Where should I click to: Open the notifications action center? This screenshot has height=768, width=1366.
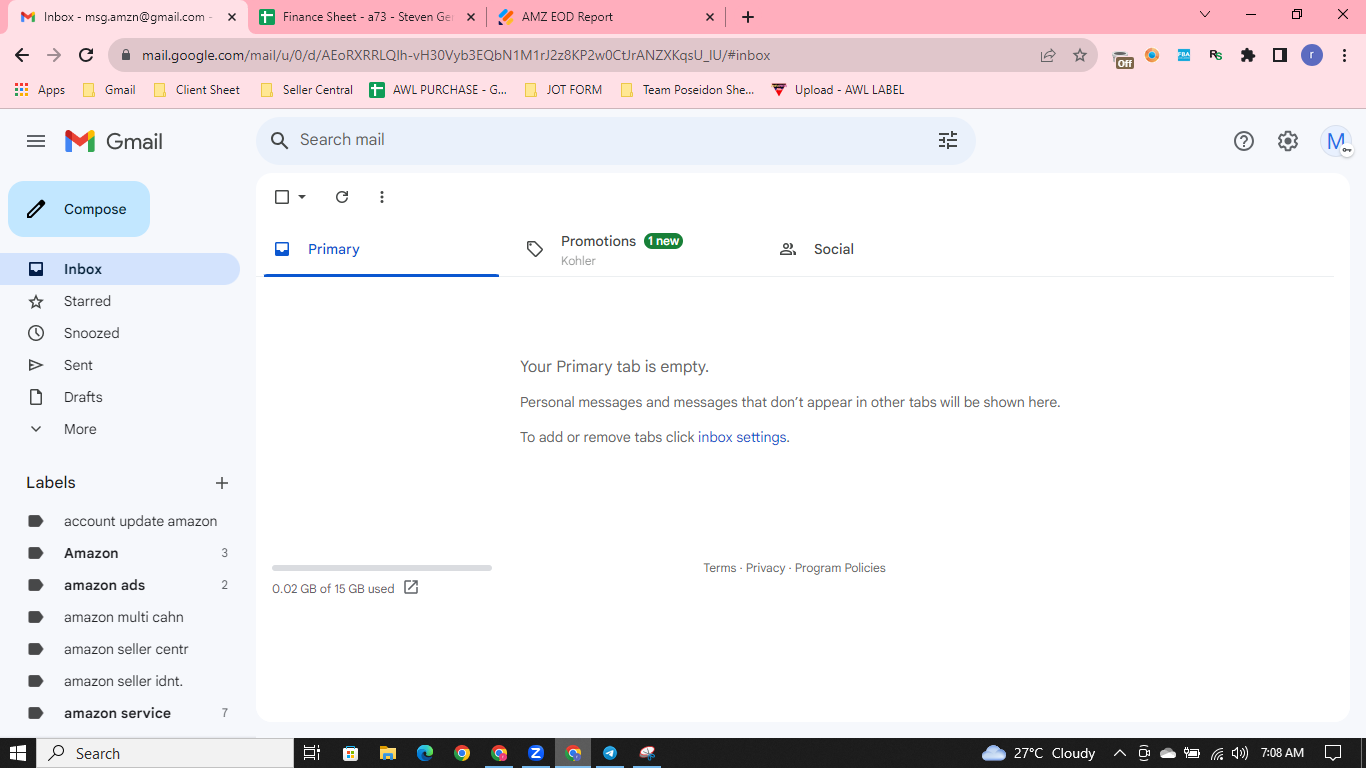1333,753
